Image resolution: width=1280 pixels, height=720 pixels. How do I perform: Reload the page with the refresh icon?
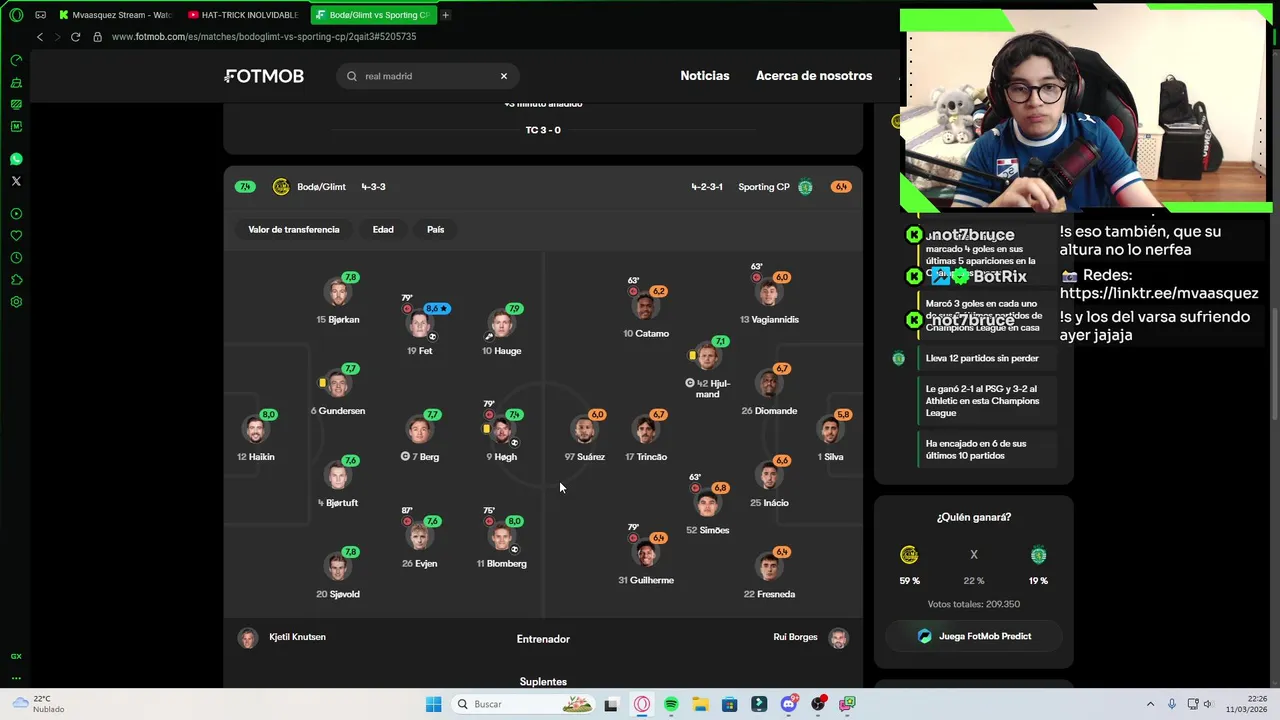tap(75, 37)
